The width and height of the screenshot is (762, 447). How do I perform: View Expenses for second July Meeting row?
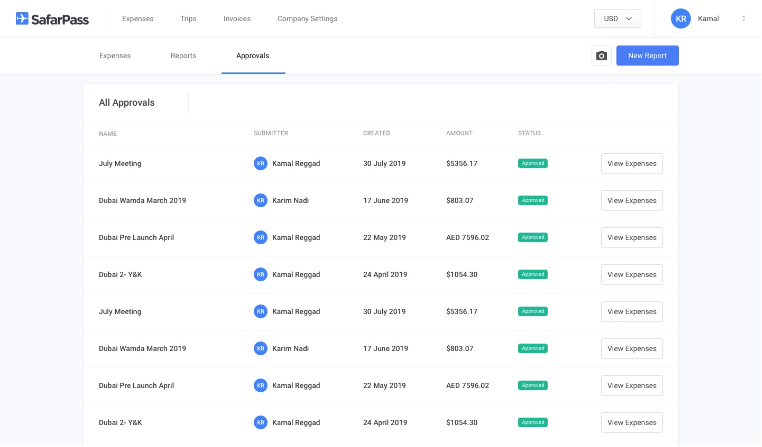point(632,311)
